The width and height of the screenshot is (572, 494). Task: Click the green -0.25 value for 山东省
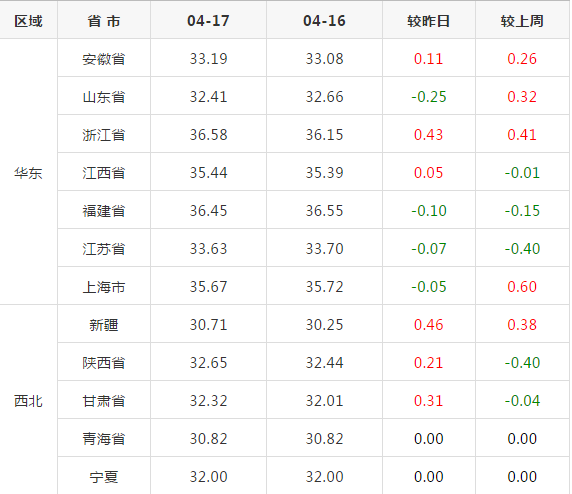(429, 97)
